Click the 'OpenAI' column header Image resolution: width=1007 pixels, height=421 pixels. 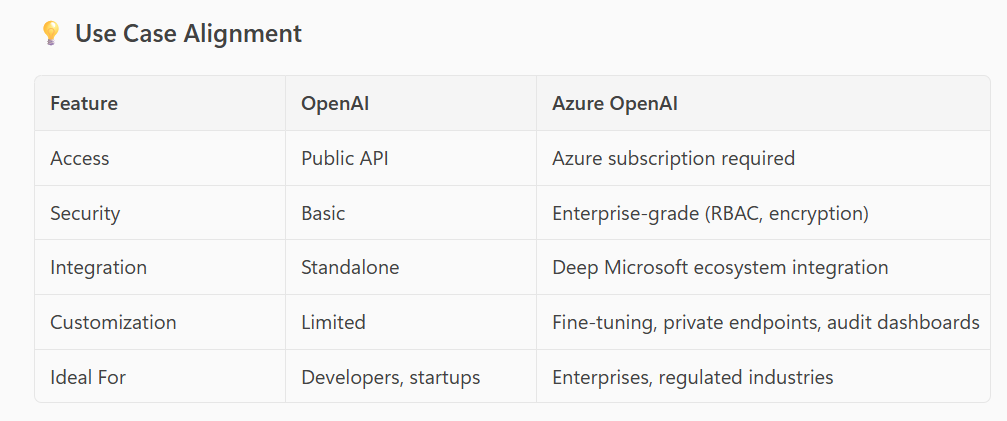tap(335, 103)
